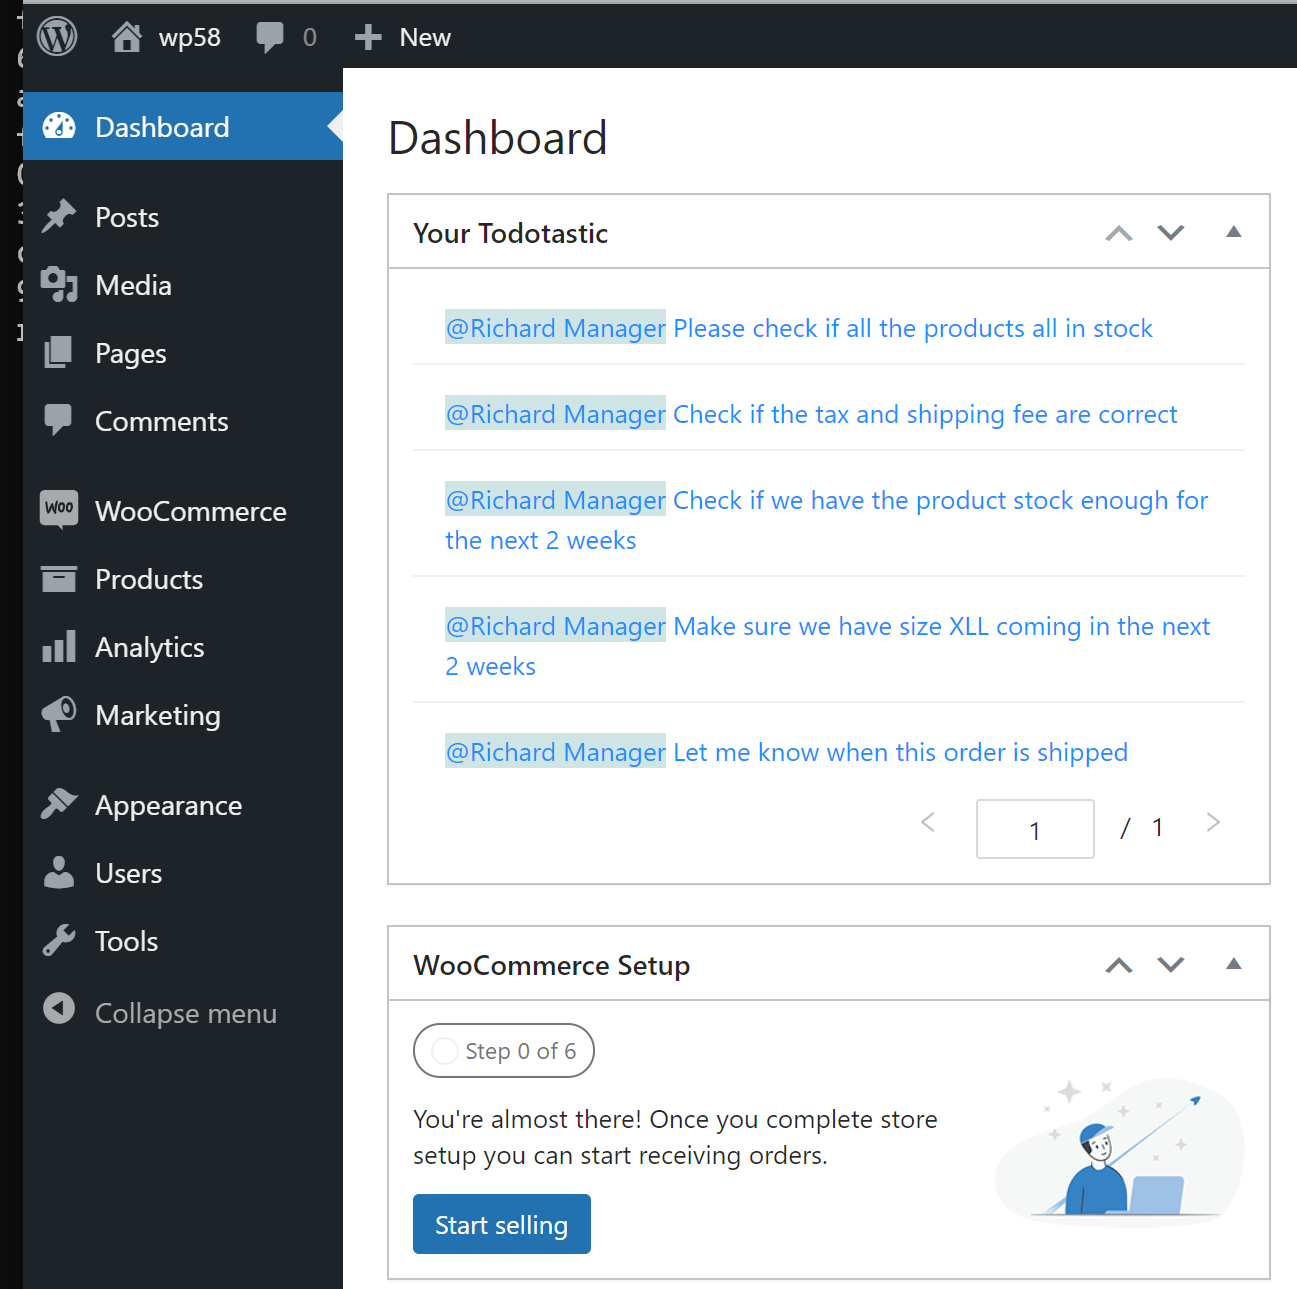Click the Comments speech bubble icon in sidebar

coord(59,420)
